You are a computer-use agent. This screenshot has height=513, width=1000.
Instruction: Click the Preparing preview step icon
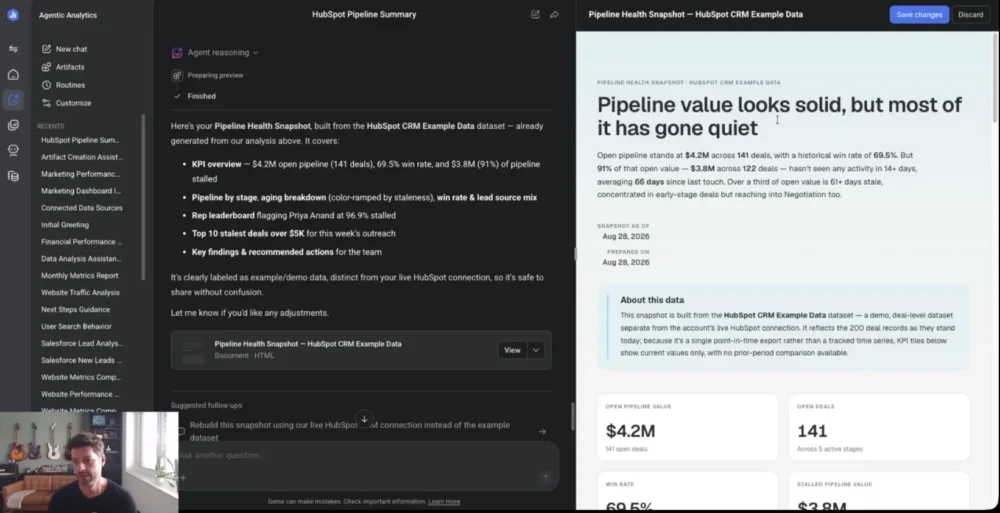click(x=177, y=75)
